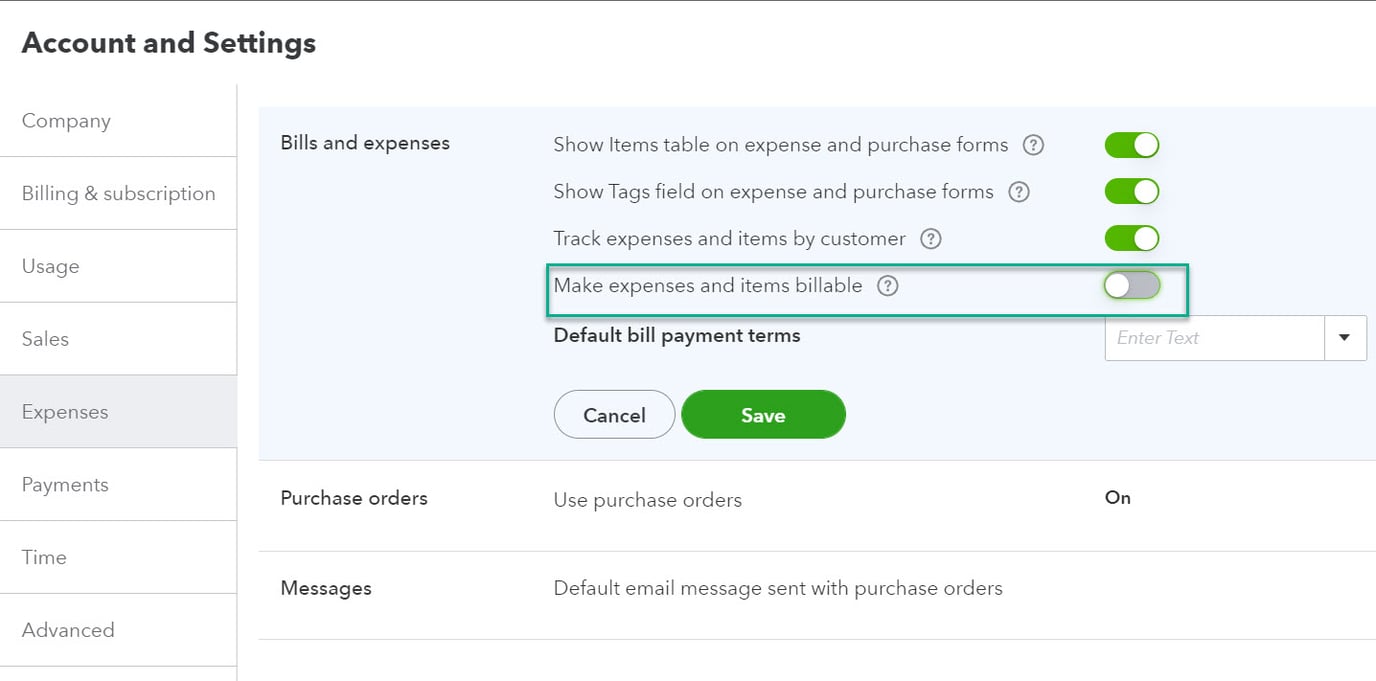Click help icon beside Track expenses by customer
Screen dimensions: 1376x681
[930, 238]
